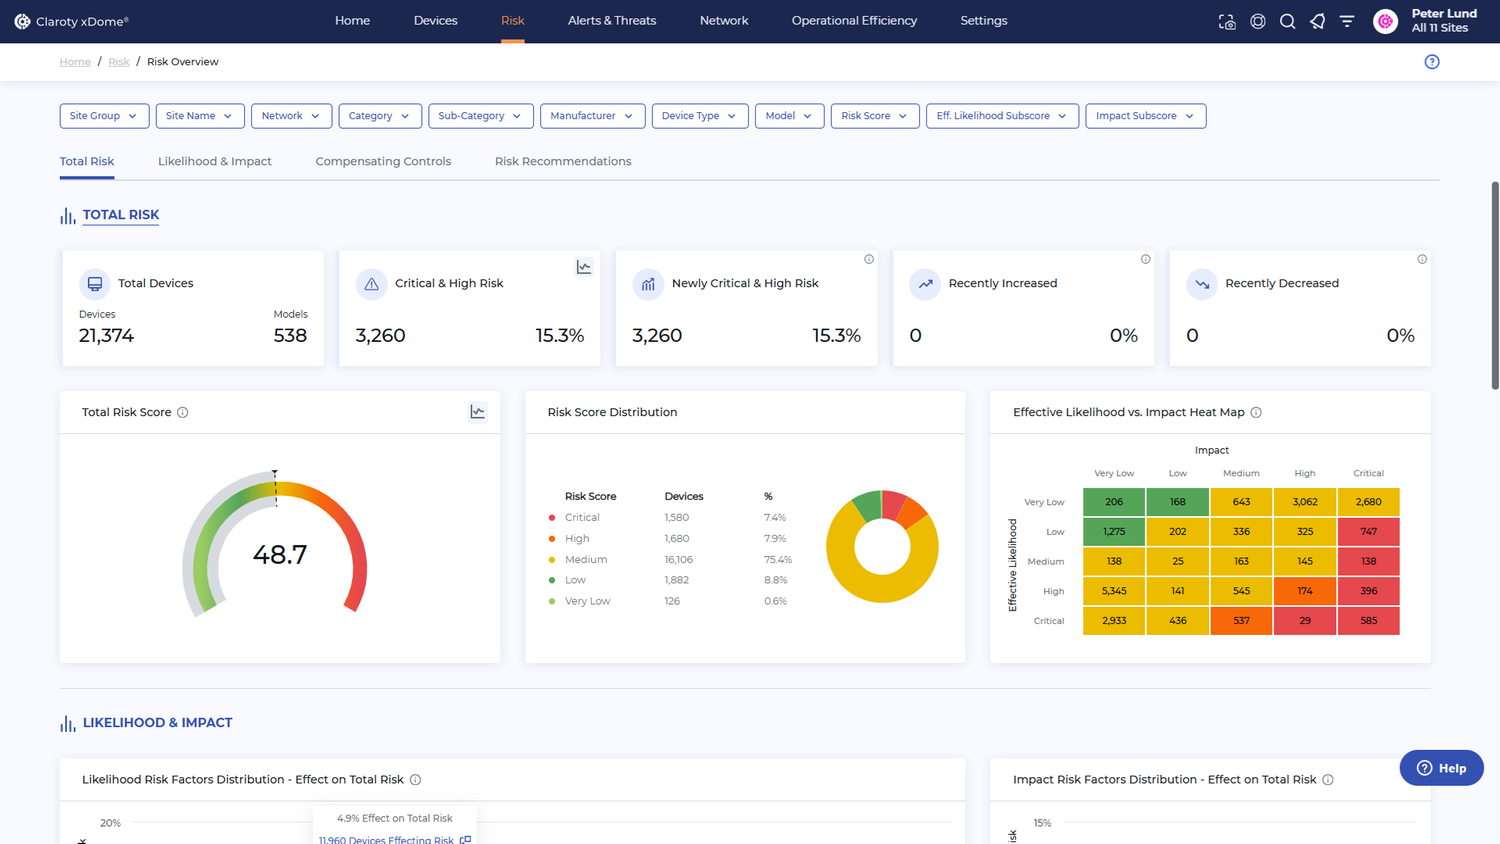Open the trend chart icon on Critical & High Risk card
Image resolution: width=1500 pixels, height=844 pixels.
(584, 267)
